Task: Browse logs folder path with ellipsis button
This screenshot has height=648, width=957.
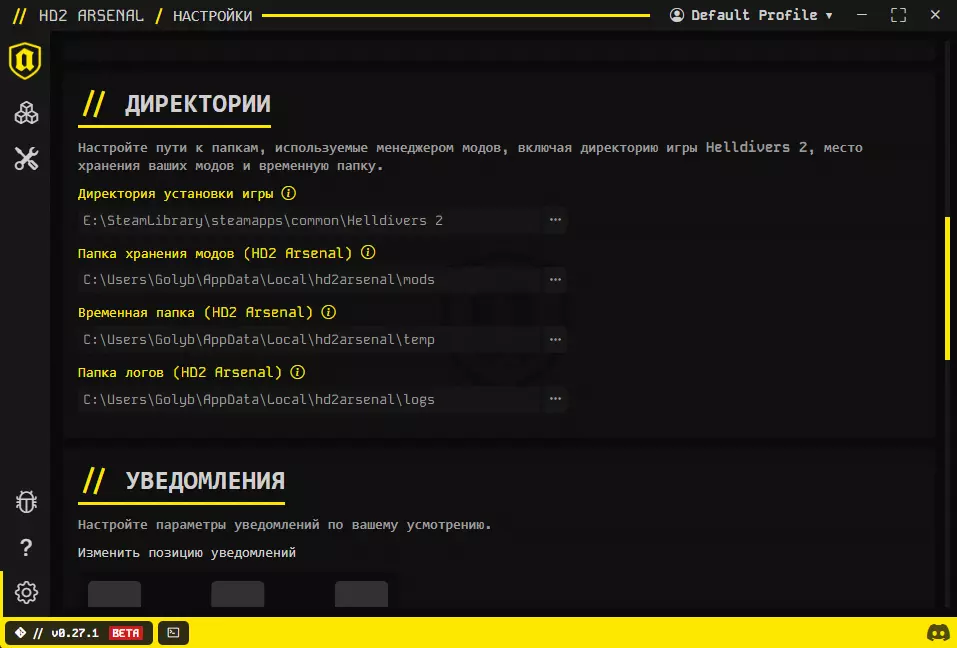Action: [555, 398]
